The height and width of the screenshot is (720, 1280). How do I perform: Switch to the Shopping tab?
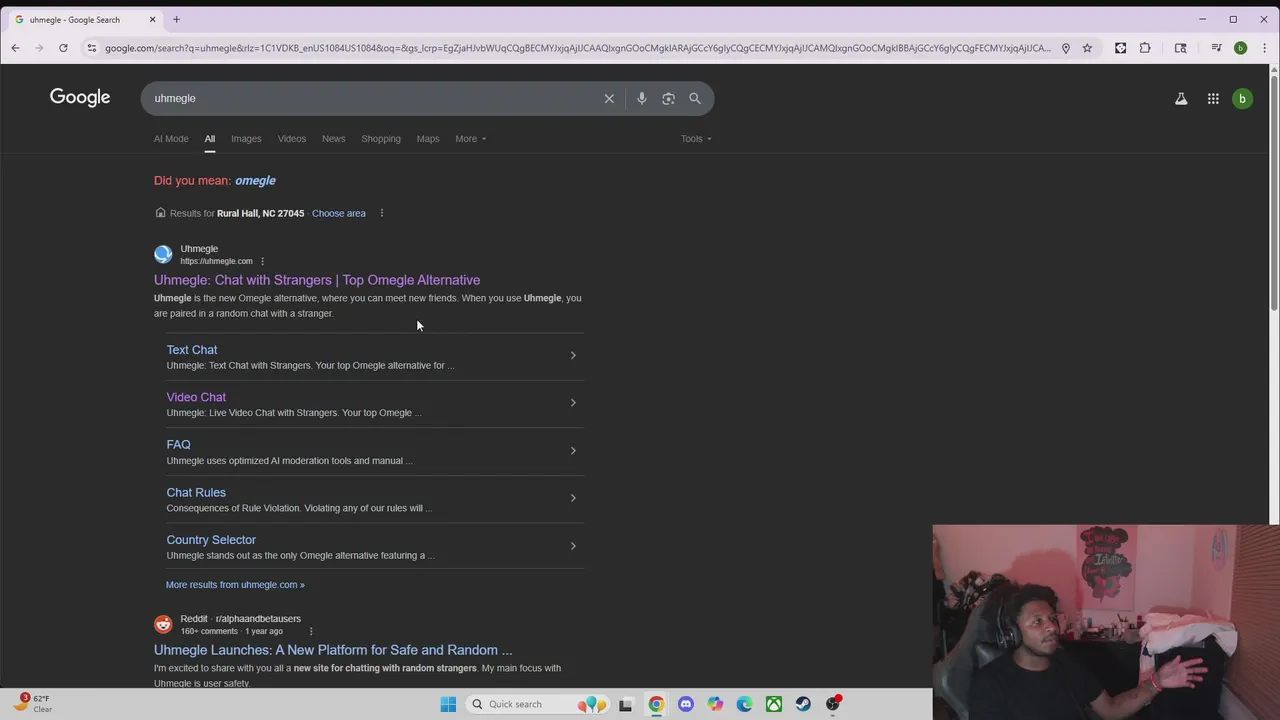(381, 139)
